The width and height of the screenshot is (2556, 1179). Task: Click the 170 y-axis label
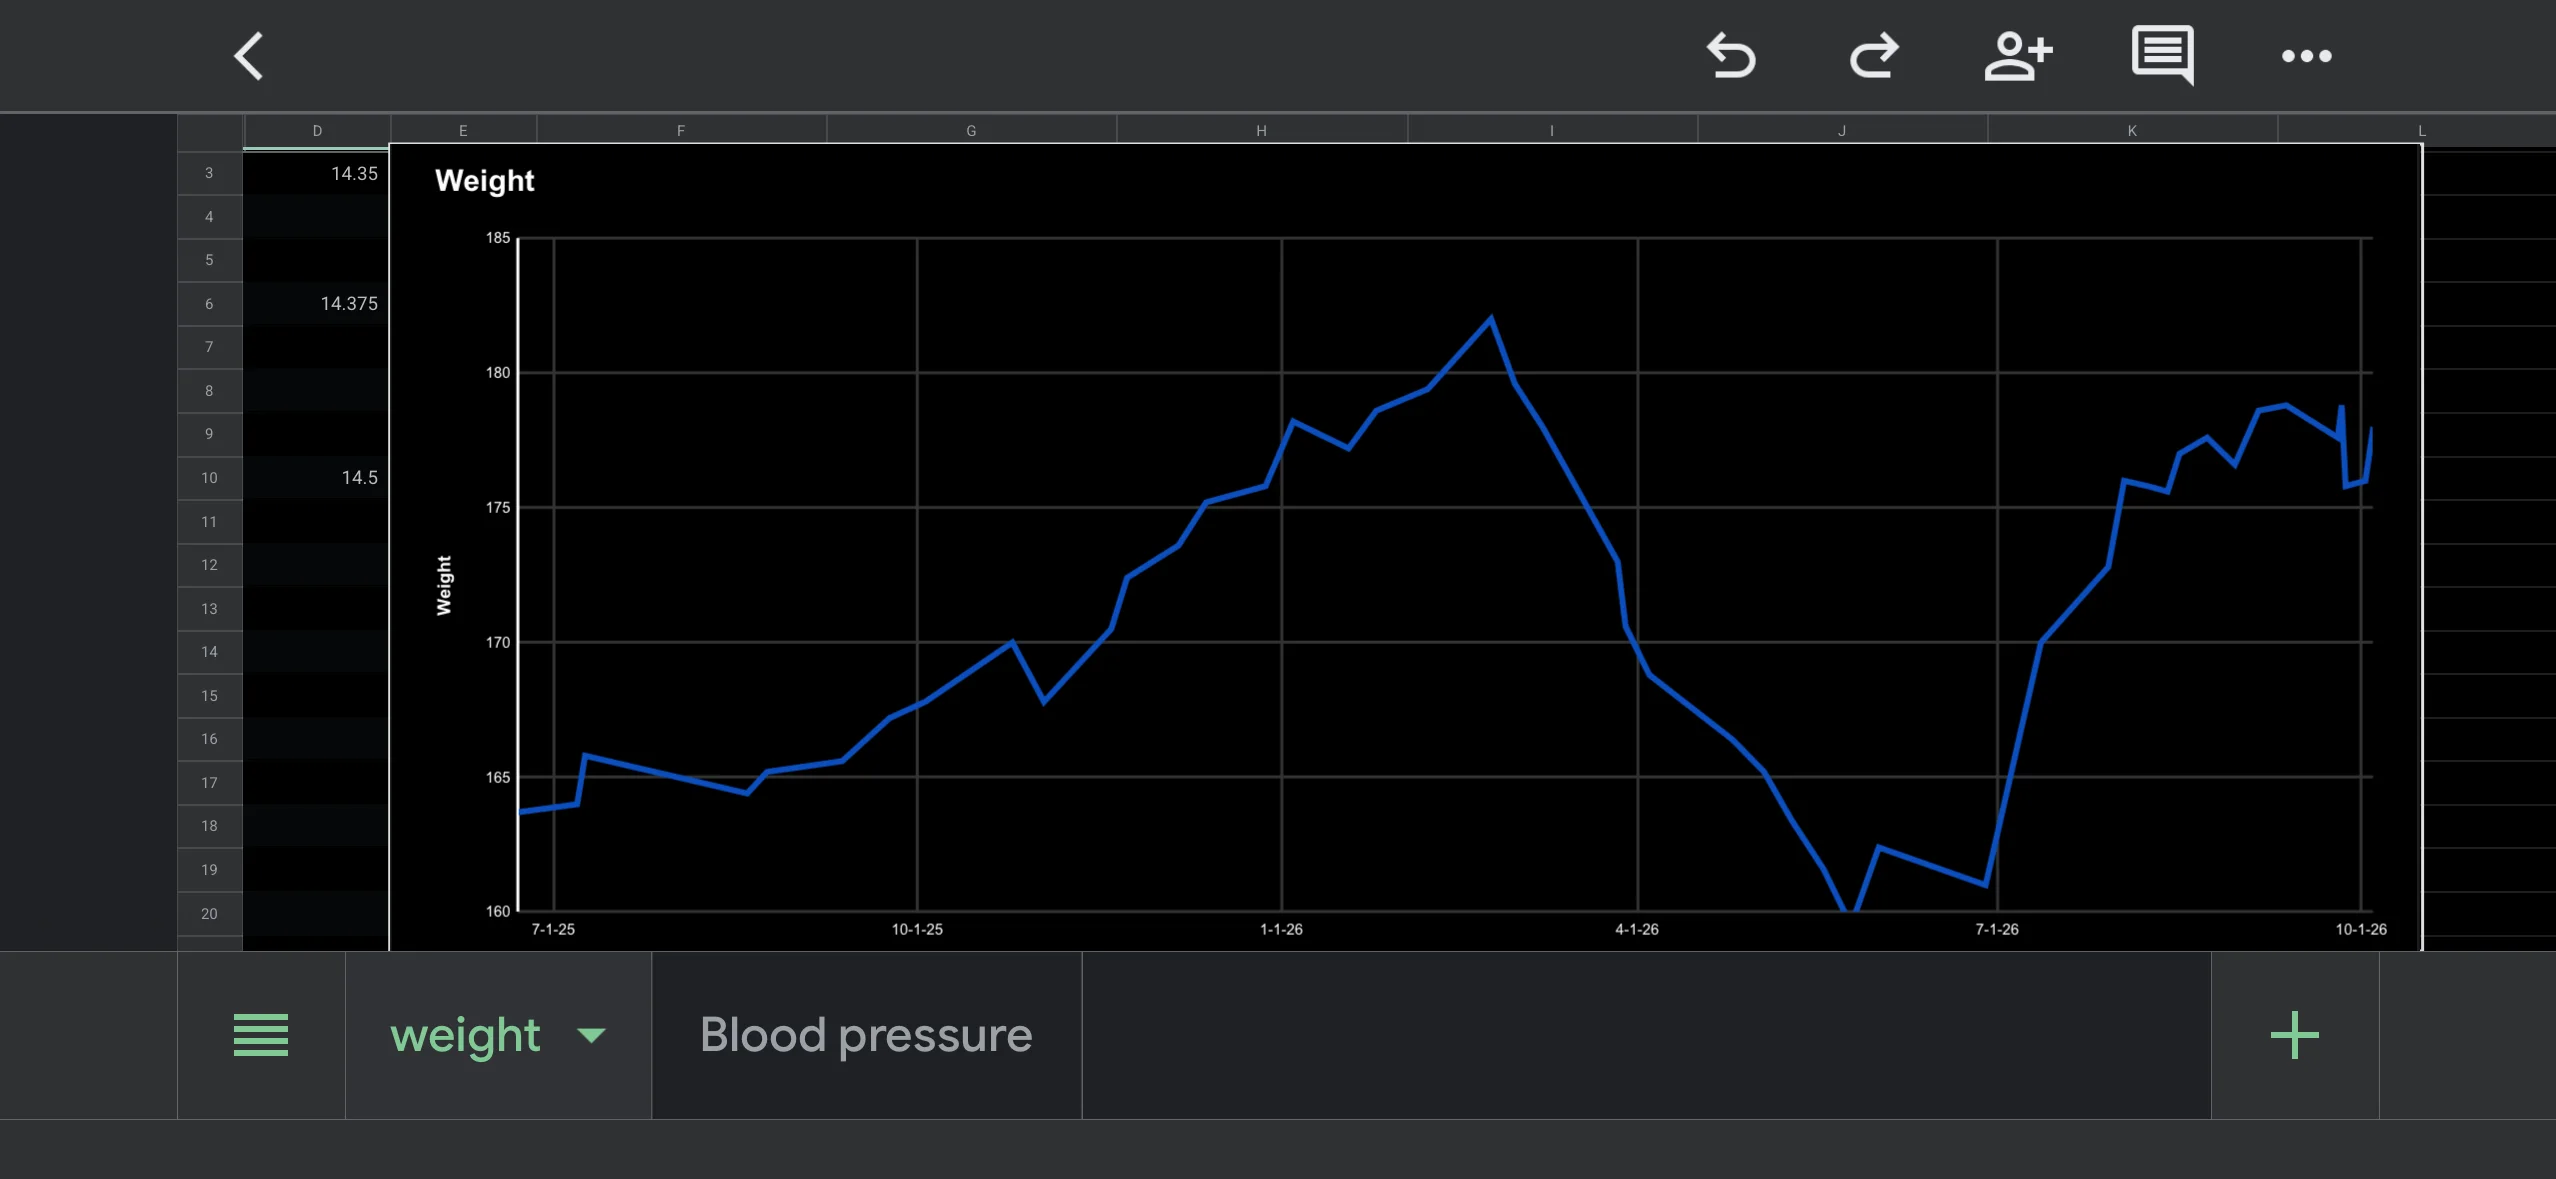[x=498, y=643]
